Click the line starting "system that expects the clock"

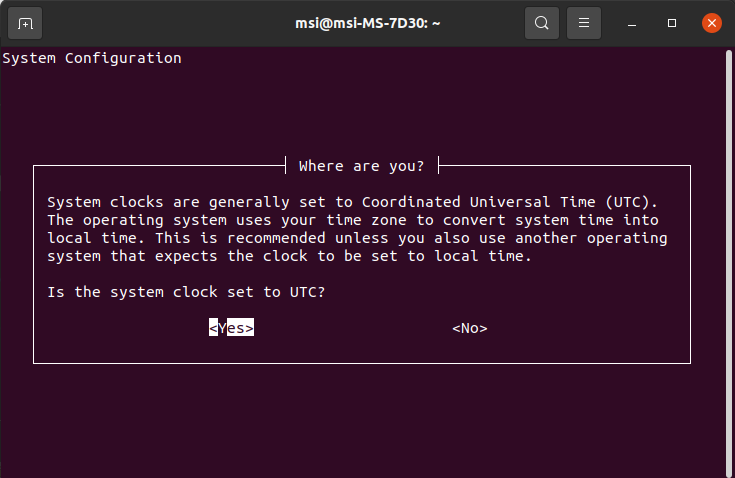(x=289, y=256)
